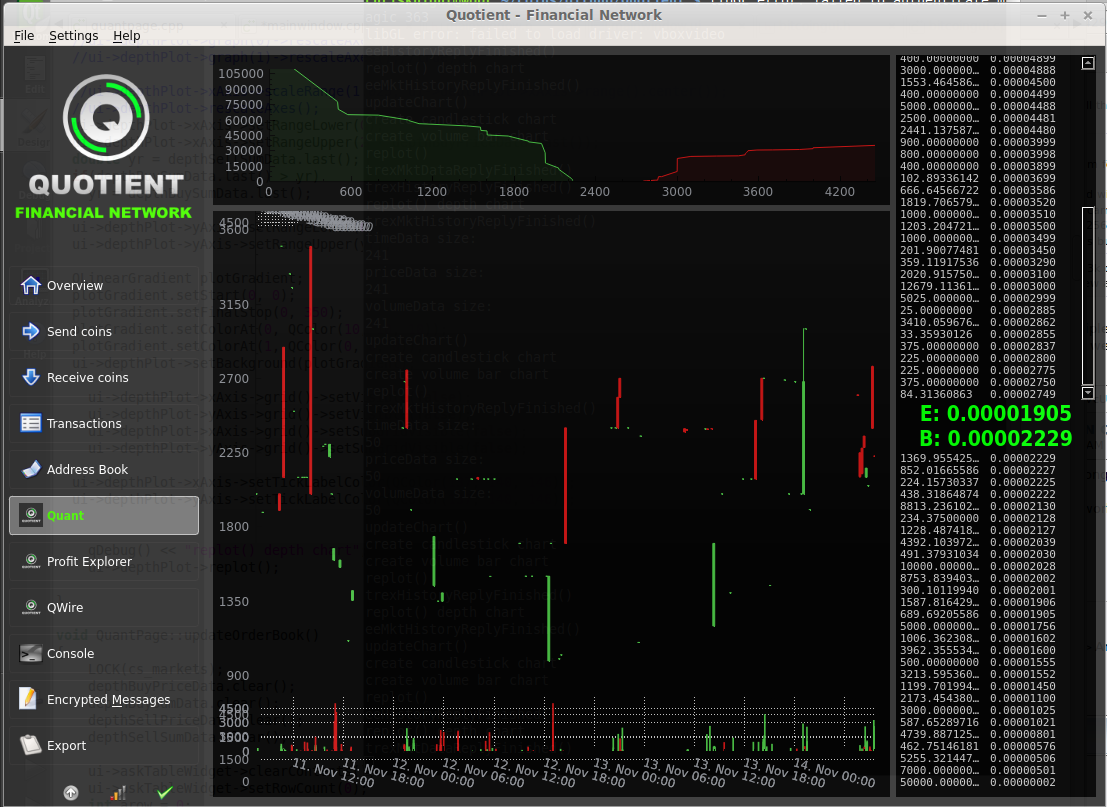Open Address Book via its book icon
Image resolution: width=1107 pixels, height=807 pixels.
pos(30,469)
